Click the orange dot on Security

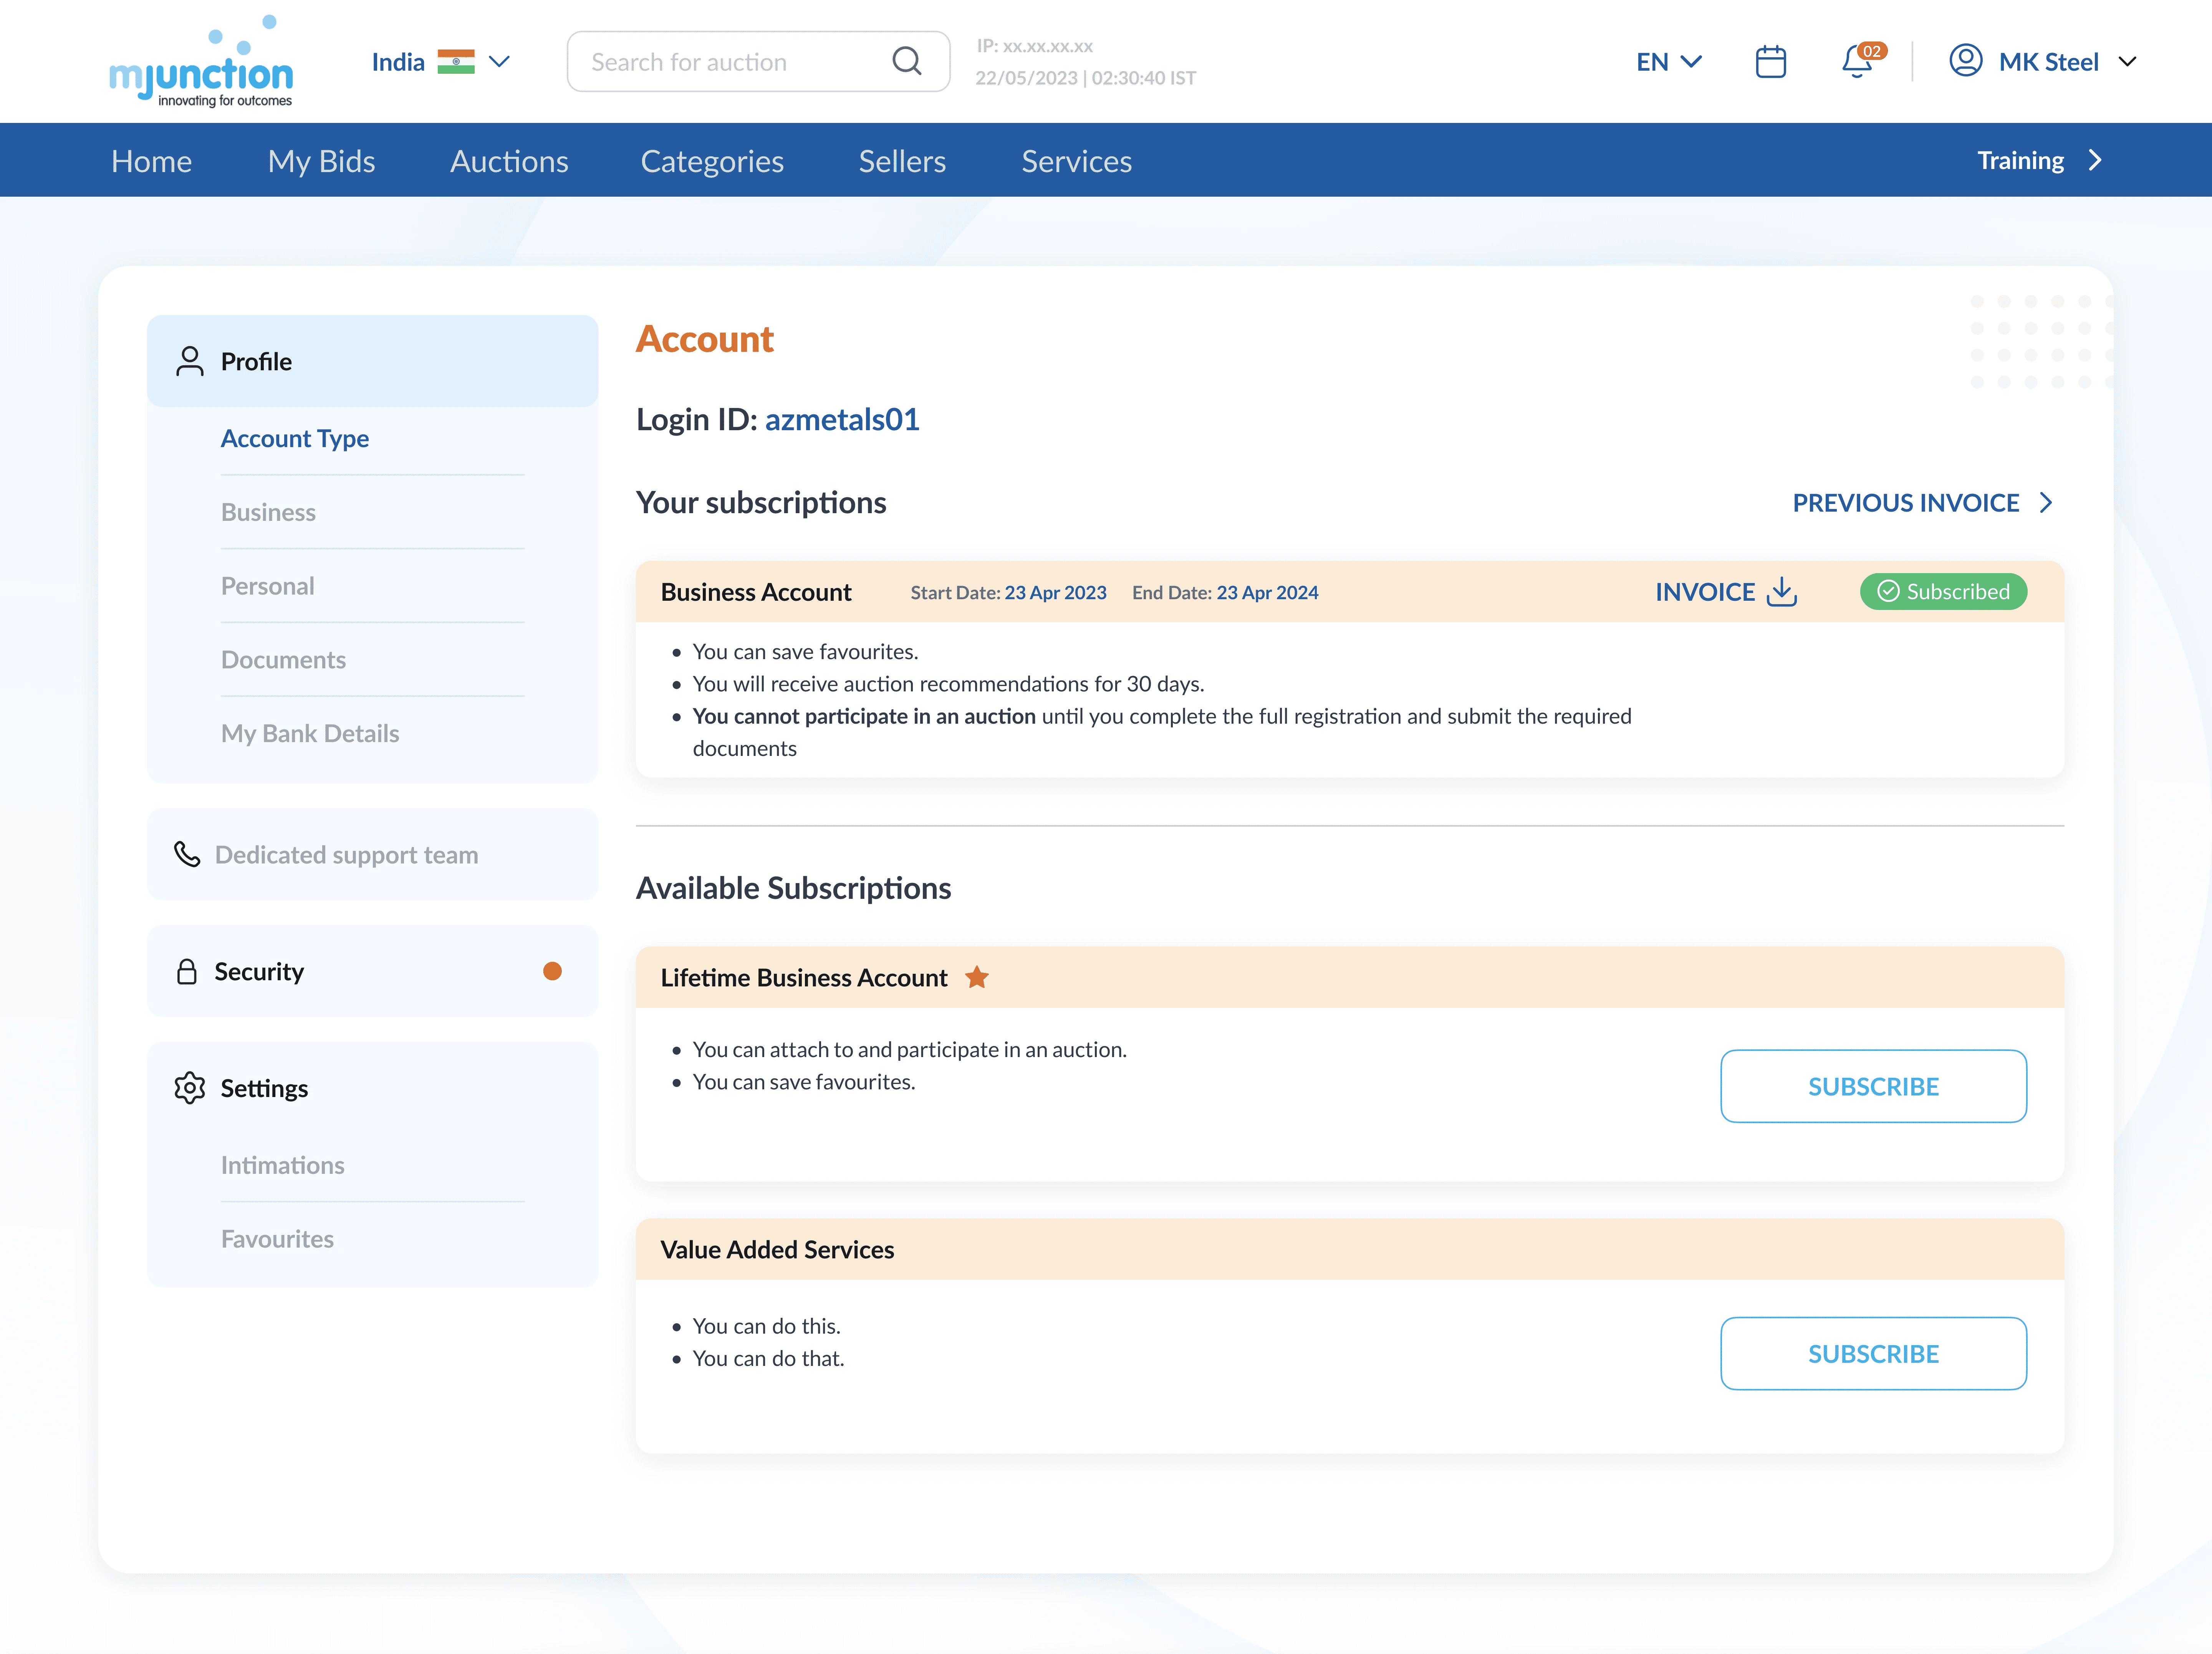(552, 971)
